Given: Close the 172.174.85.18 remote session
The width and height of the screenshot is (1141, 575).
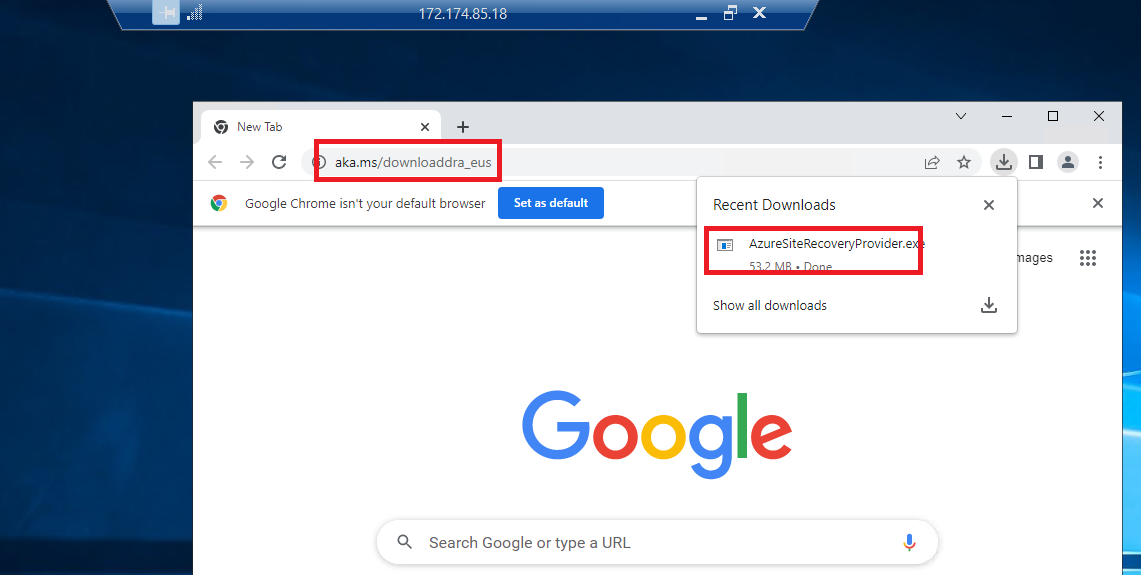Looking at the screenshot, I should pos(759,12).
